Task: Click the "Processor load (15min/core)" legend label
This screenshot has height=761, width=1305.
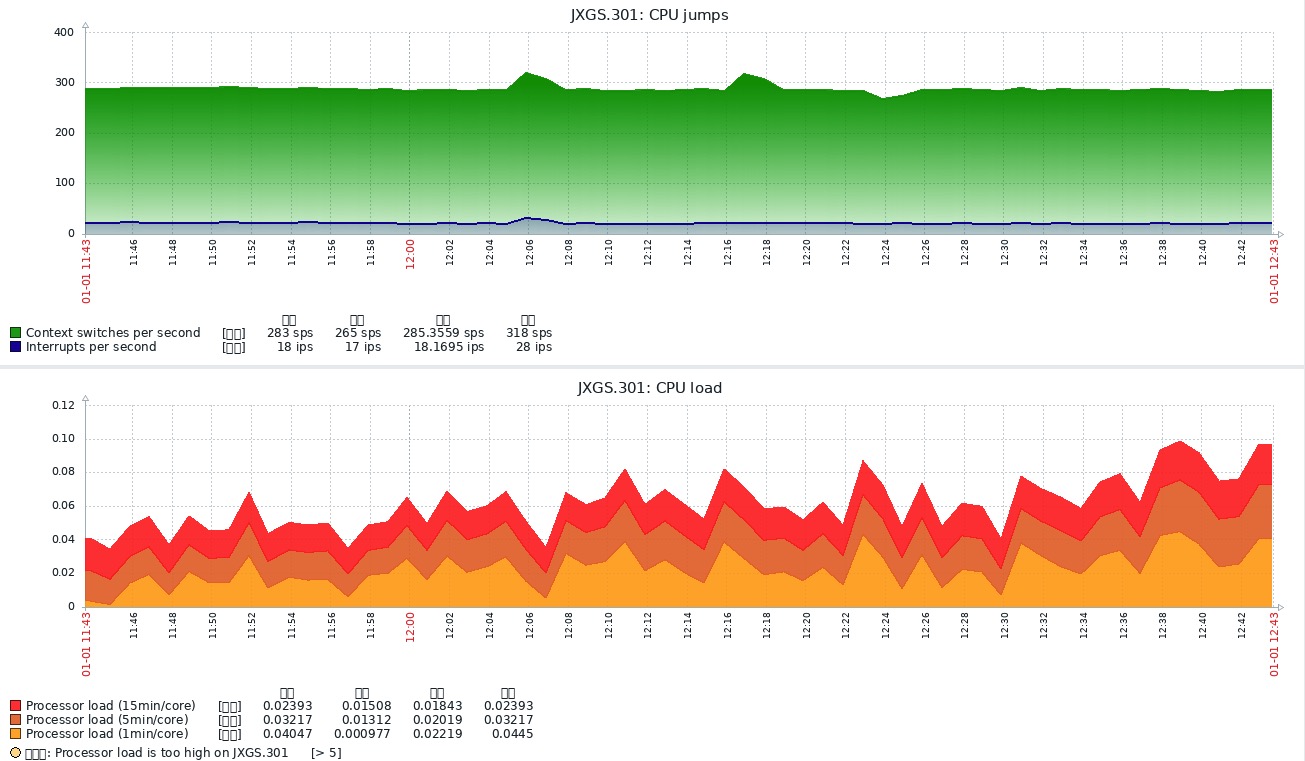Action: [110, 706]
